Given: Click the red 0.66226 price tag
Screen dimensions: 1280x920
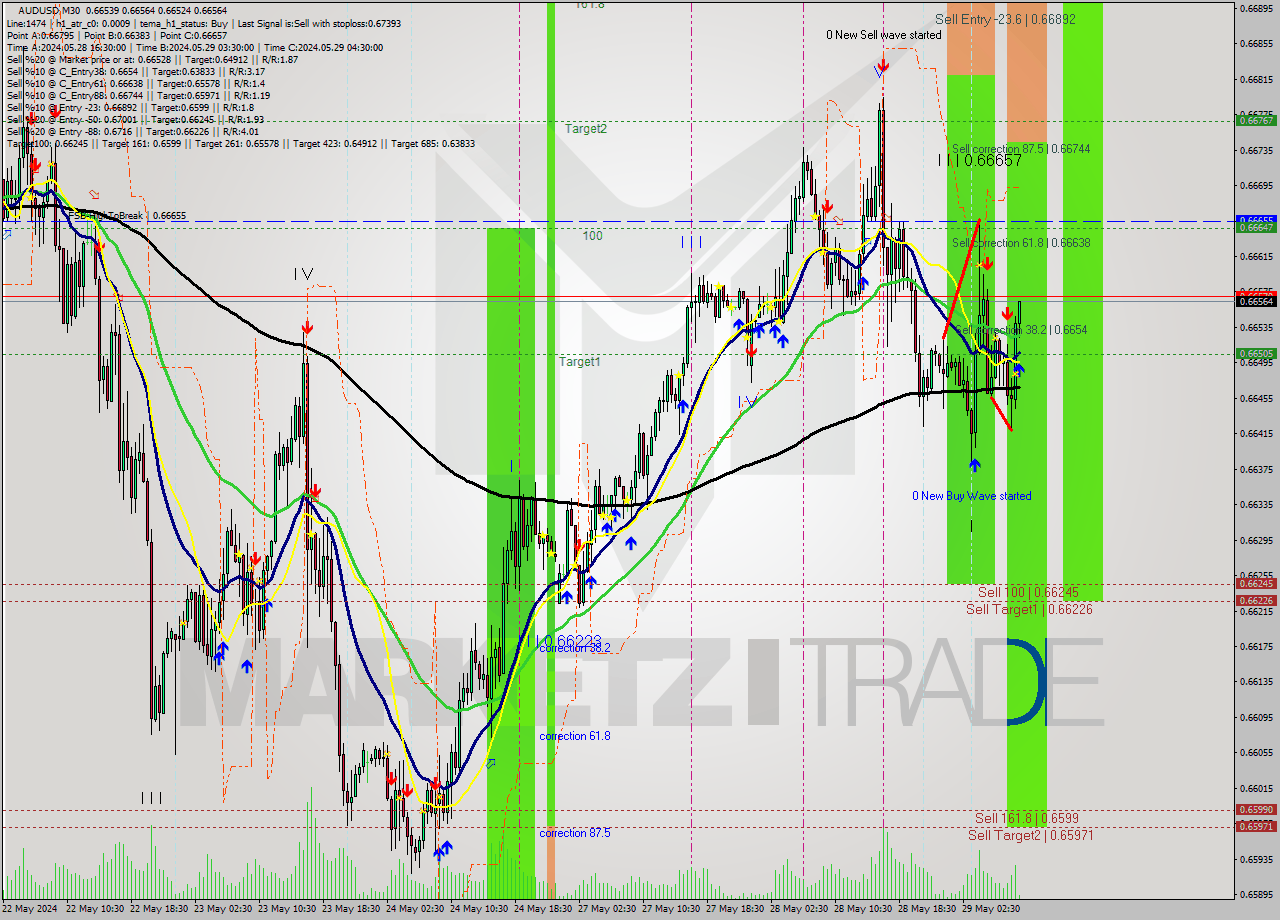Looking at the screenshot, I should pyautogui.click(x=1256, y=600).
